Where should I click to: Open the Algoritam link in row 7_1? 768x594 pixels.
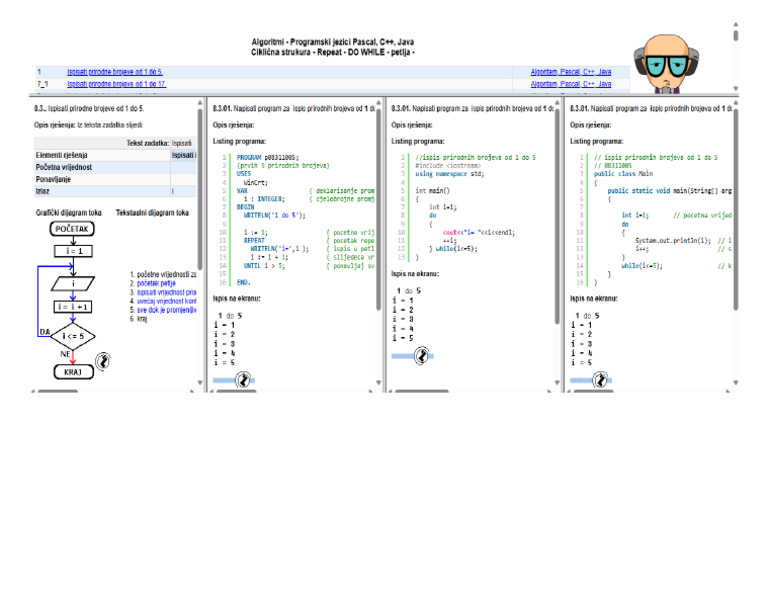pos(544,84)
